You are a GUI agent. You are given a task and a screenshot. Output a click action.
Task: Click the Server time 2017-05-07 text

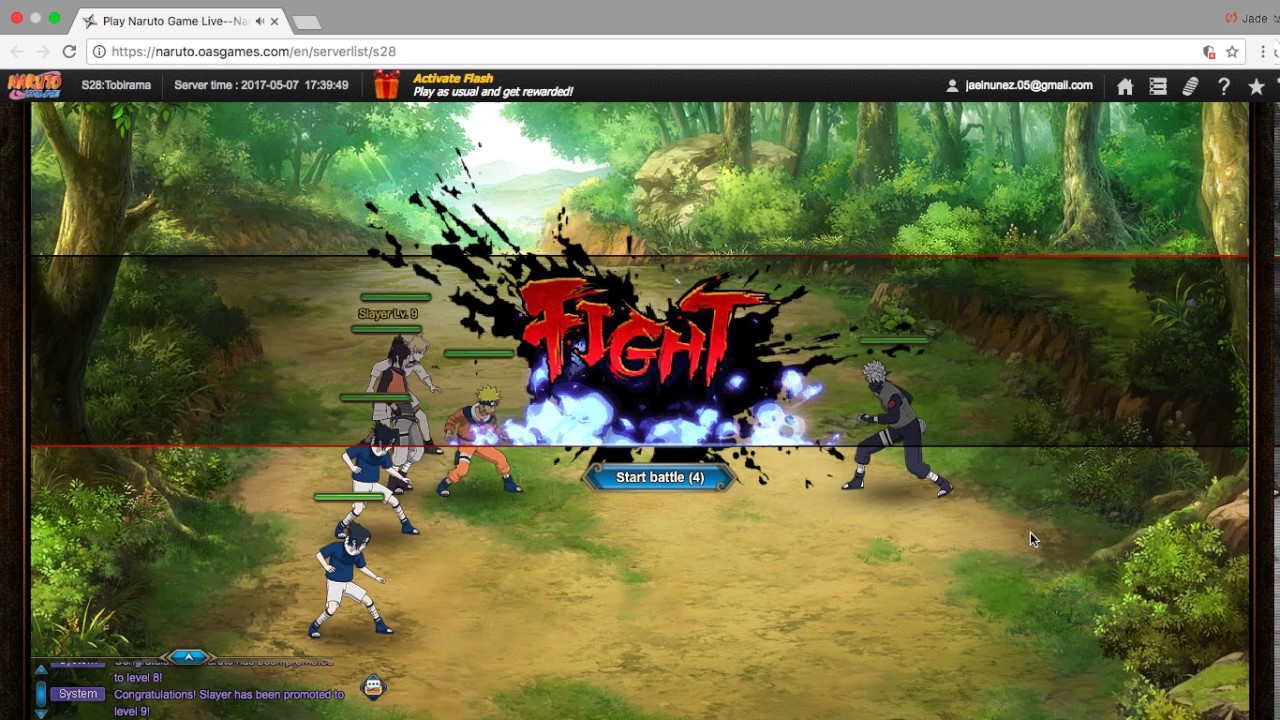click(x=261, y=85)
